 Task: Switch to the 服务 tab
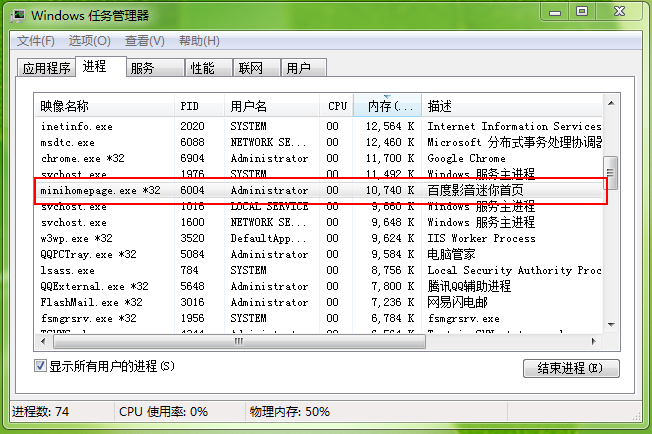(x=155, y=68)
